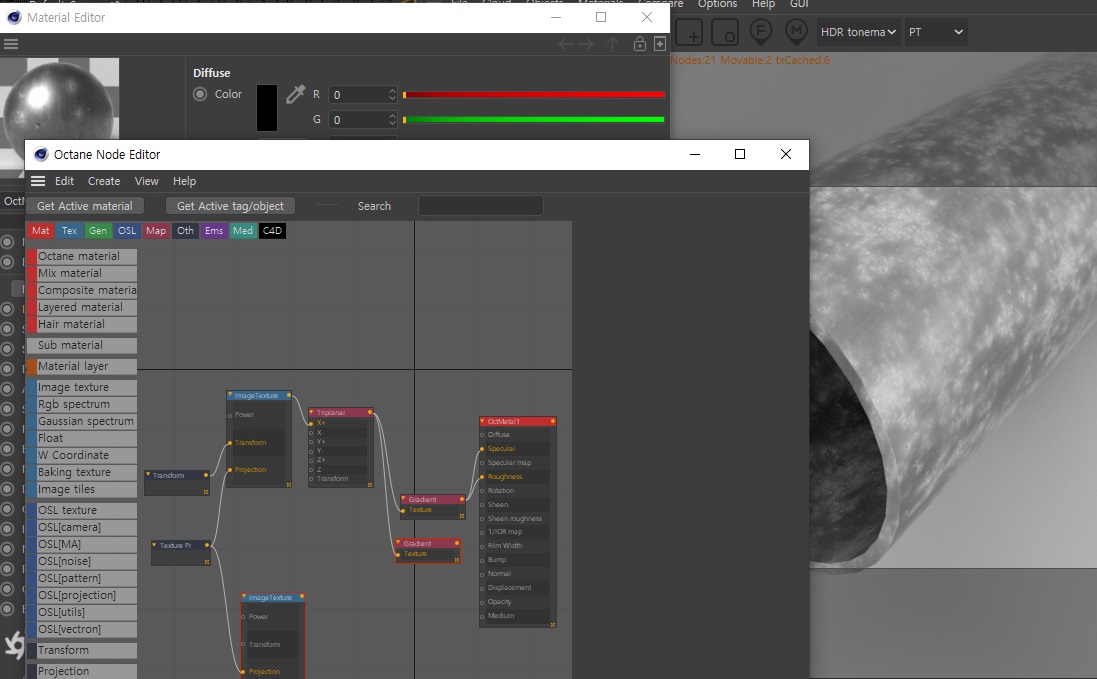The width and height of the screenshot is (1097, 679).
Task: Pick diffuse color with the eyedropper
Action: [x=295, y=94]
